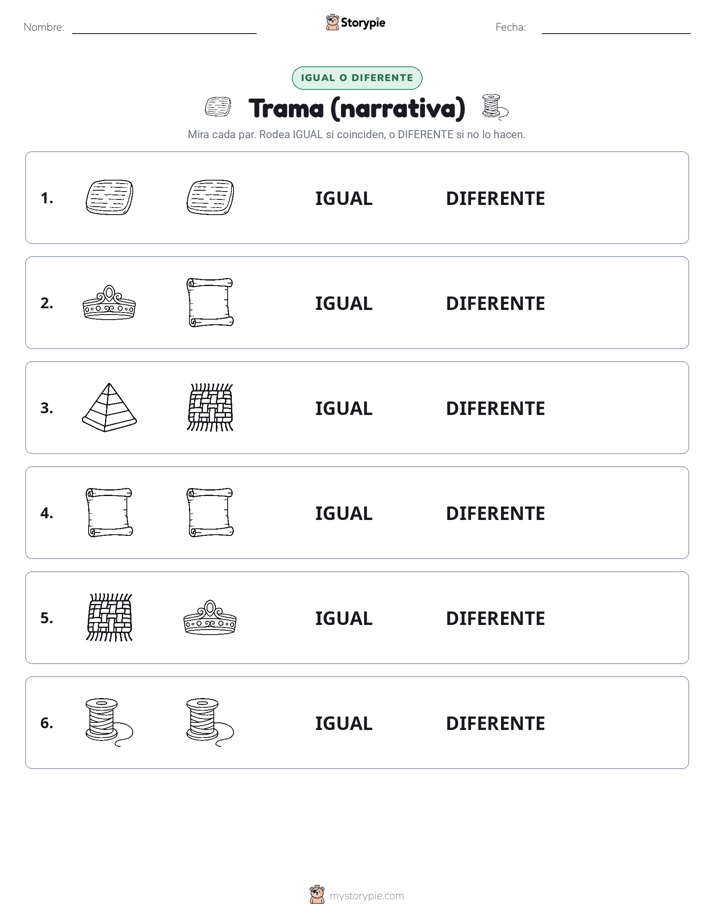Click the Fecha input line
Screen dimensions: 714x924
click(x=616, y=28)
